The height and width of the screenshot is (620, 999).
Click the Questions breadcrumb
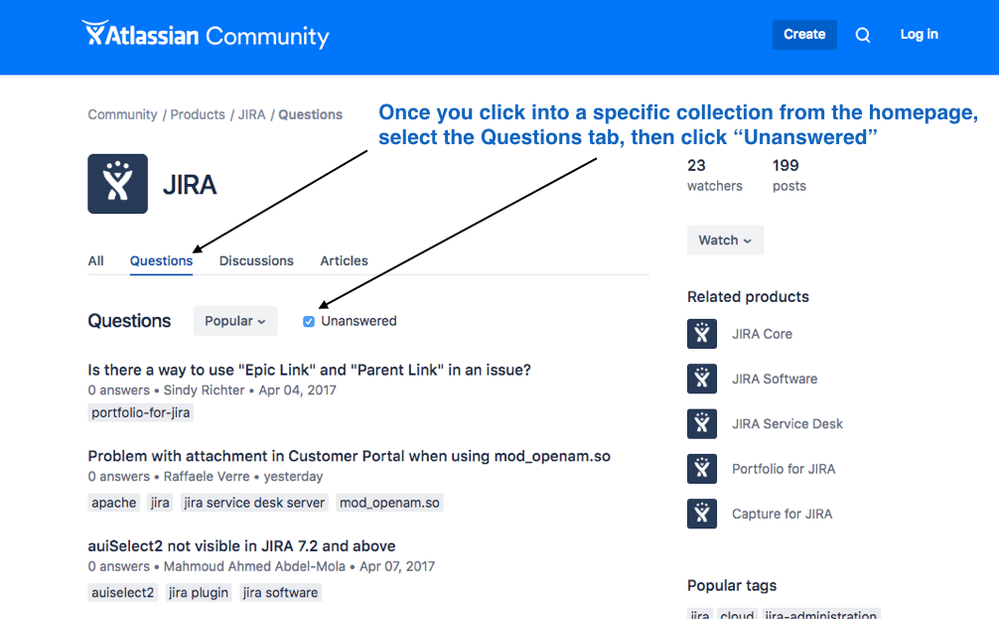310,115
